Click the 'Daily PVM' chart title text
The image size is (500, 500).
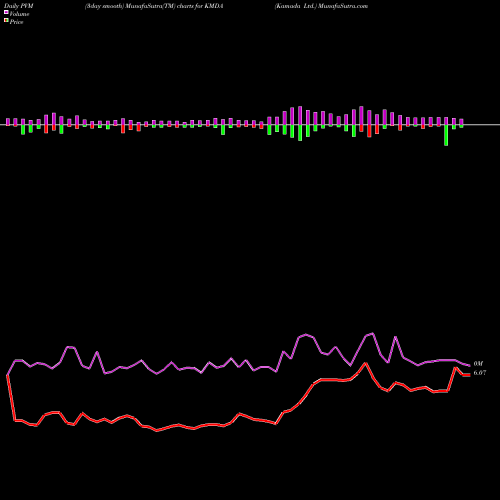point(19,6)
